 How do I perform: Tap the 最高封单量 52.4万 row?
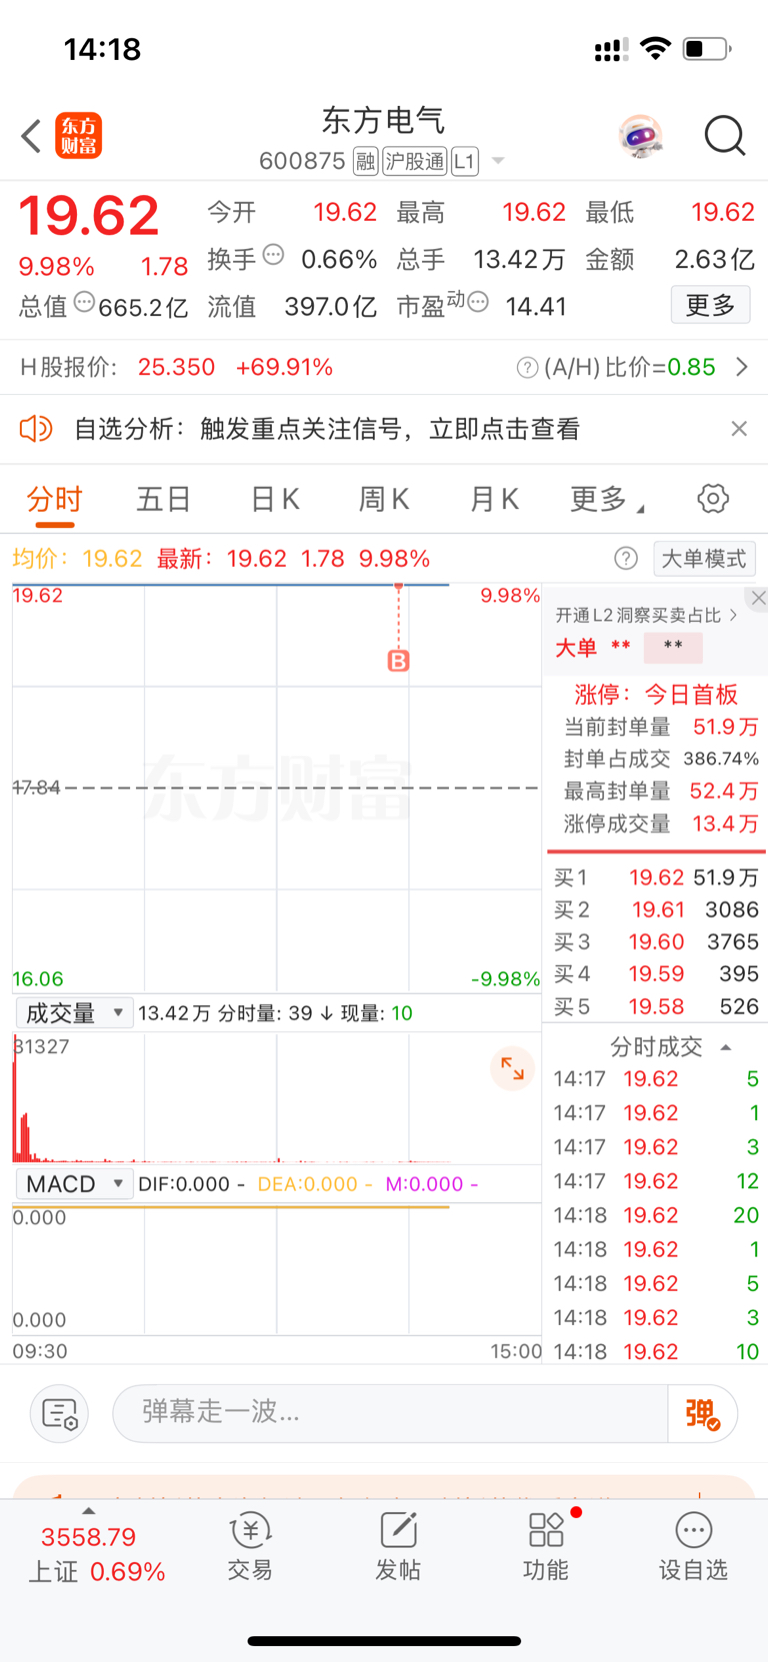point(661,791)
